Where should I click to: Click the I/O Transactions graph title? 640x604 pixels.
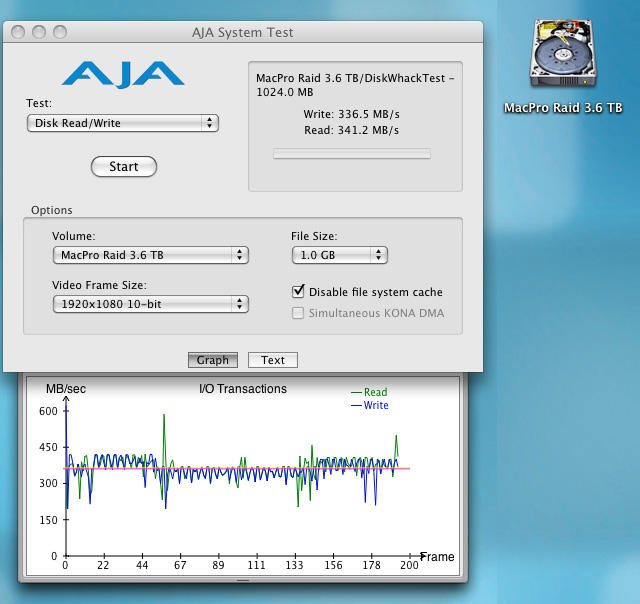click(x=243, y=389)
